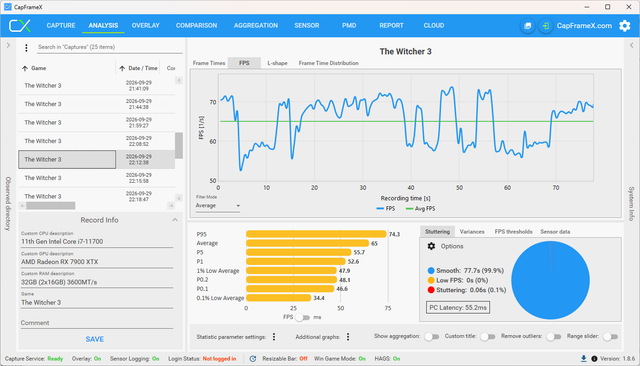The height and width of the screenshot is (366, 640).
Task: Sort captures by Game column arrow
Action: 25,68
